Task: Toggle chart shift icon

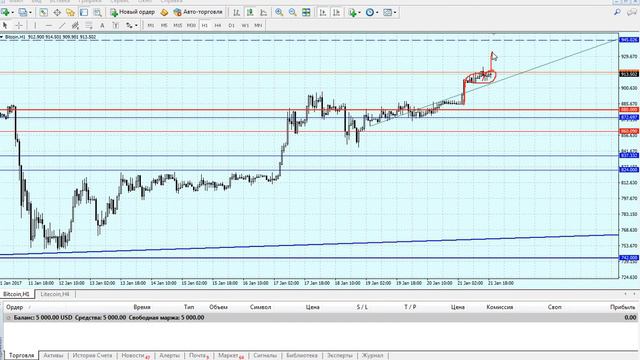Action: [336, 13]
